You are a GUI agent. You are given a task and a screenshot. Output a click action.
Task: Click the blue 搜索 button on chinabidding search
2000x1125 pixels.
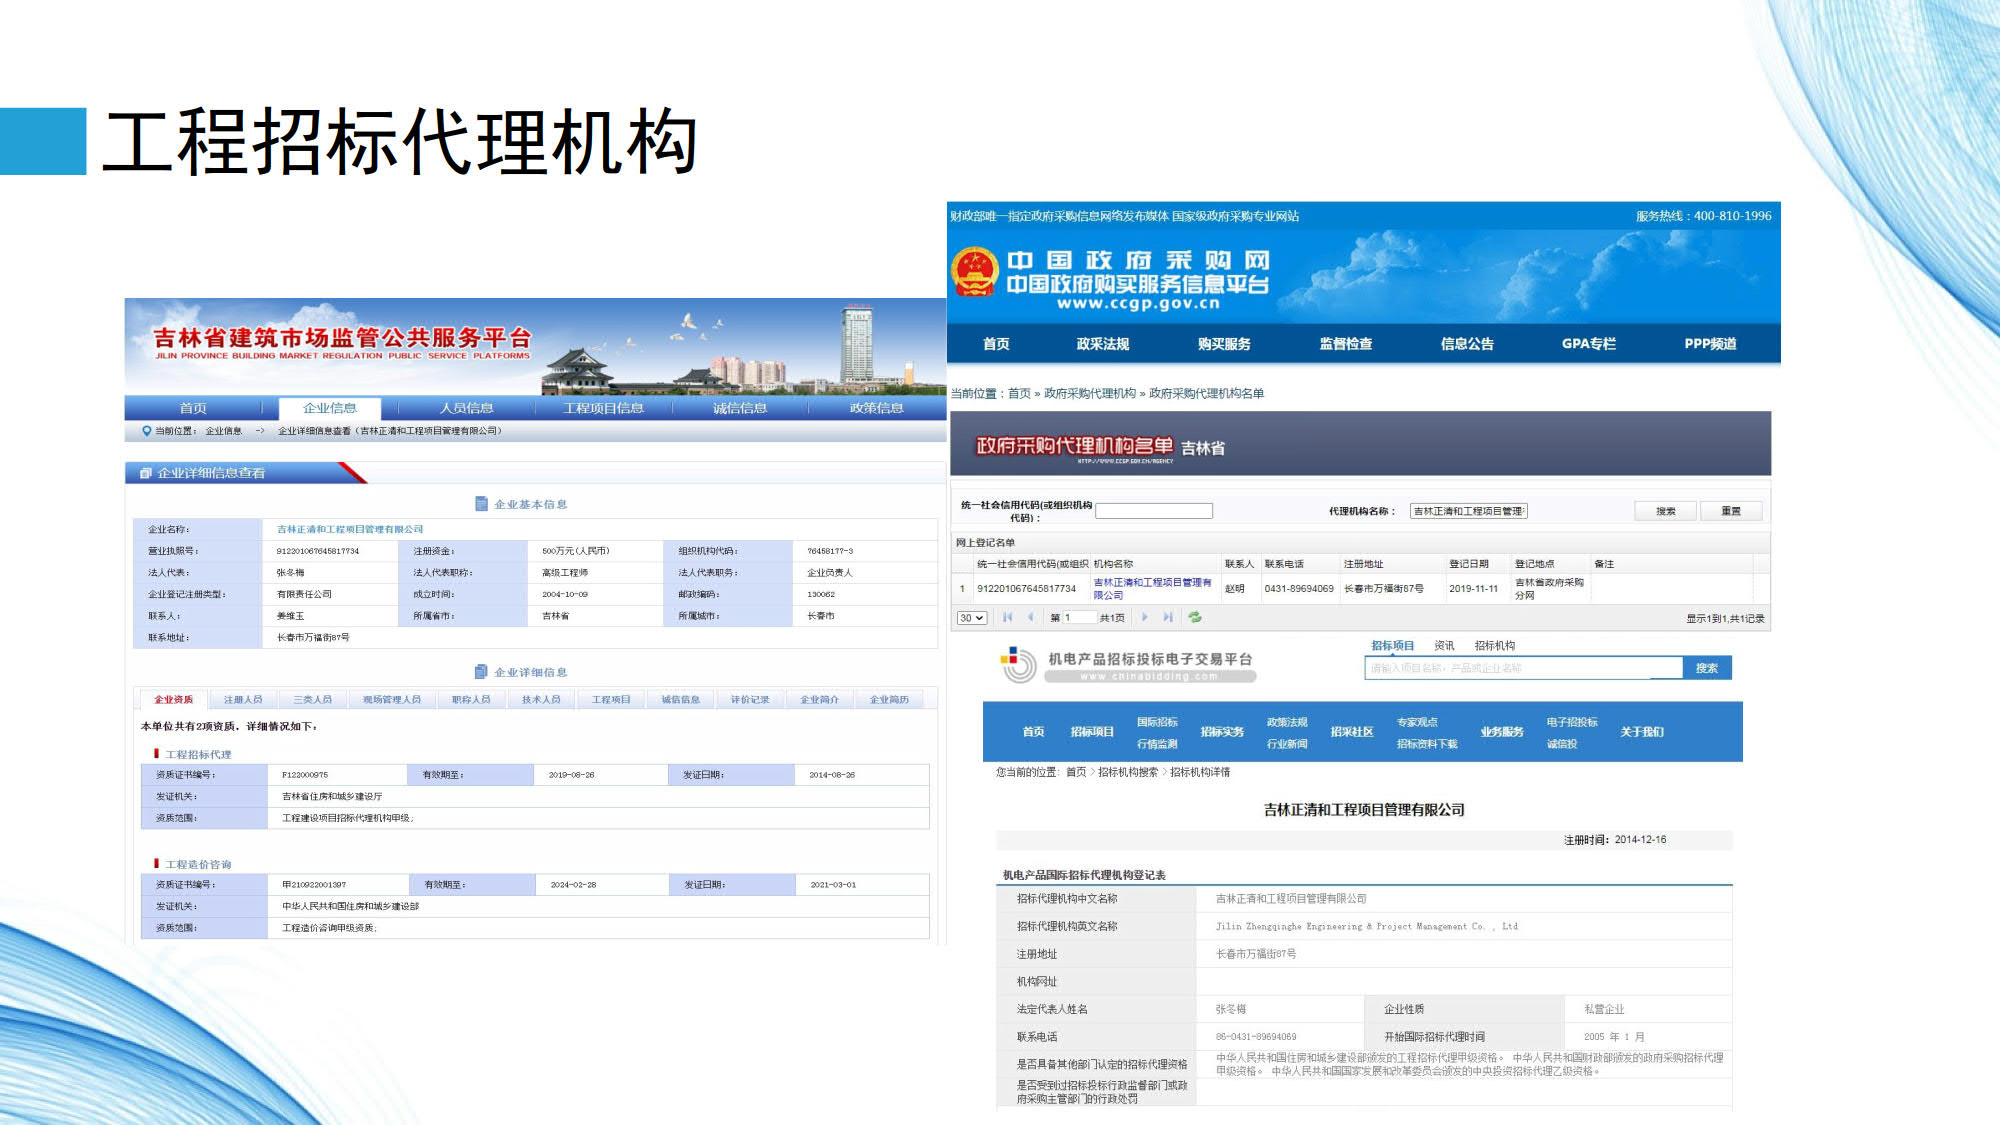1706,668
